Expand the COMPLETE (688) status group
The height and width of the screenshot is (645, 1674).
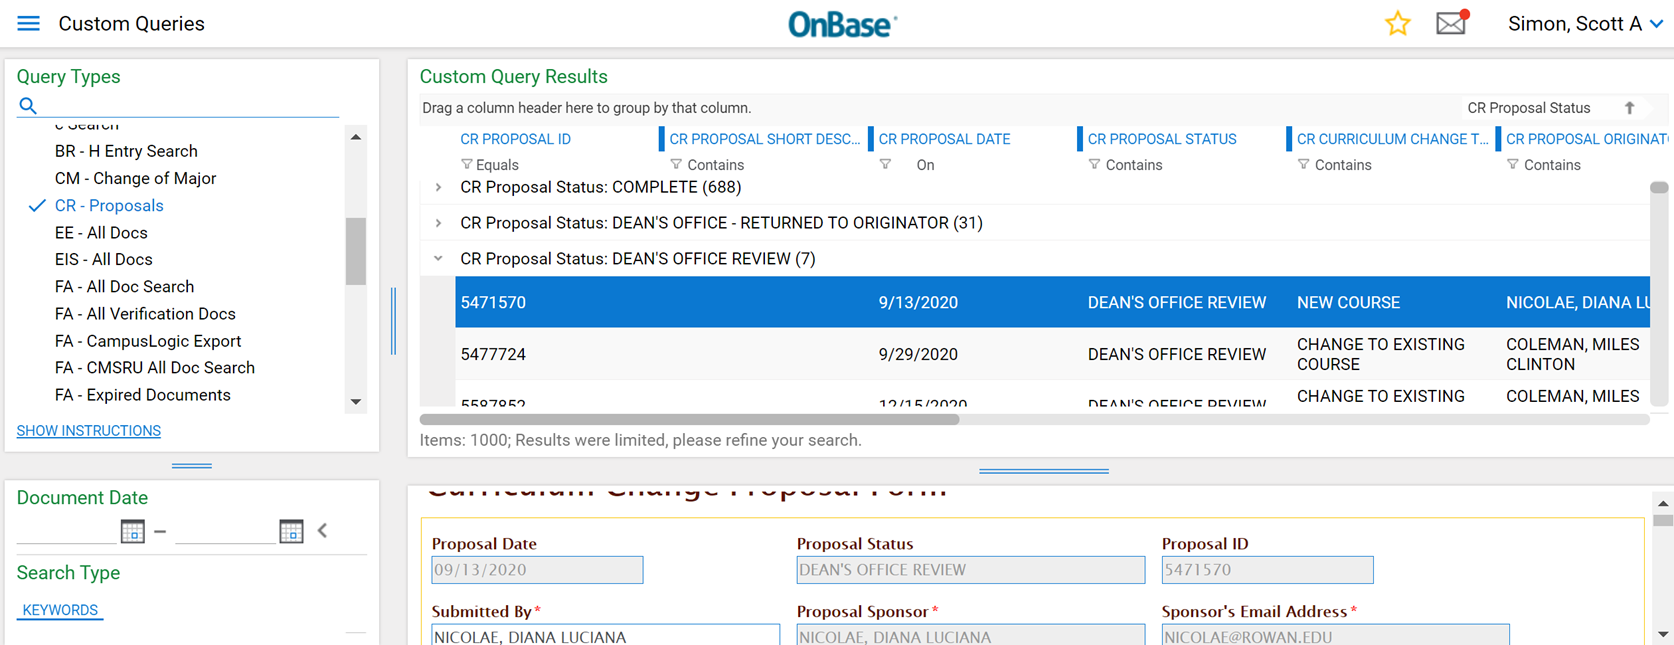[x=438, y=187]
